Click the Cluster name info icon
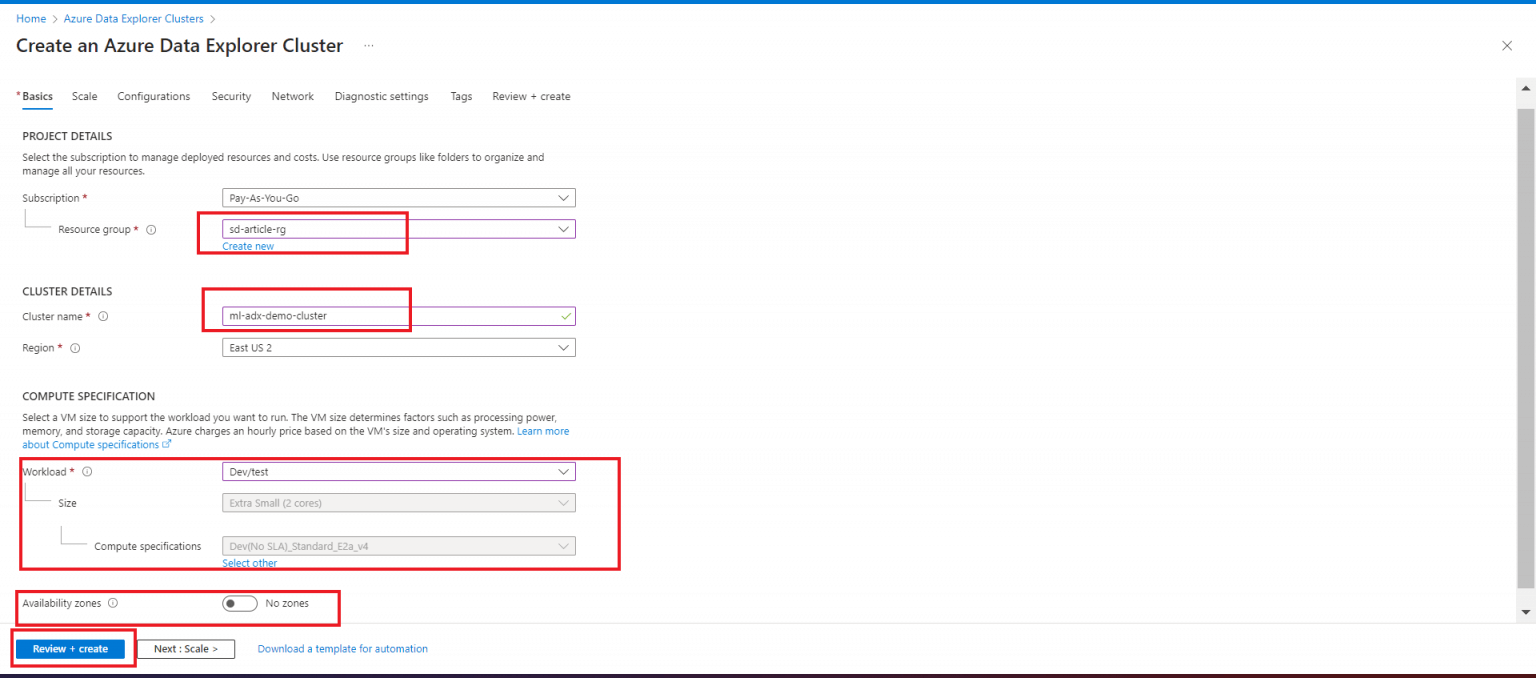Image resolution: width=1536 pixels, height=678 pixels. [103, 316]
